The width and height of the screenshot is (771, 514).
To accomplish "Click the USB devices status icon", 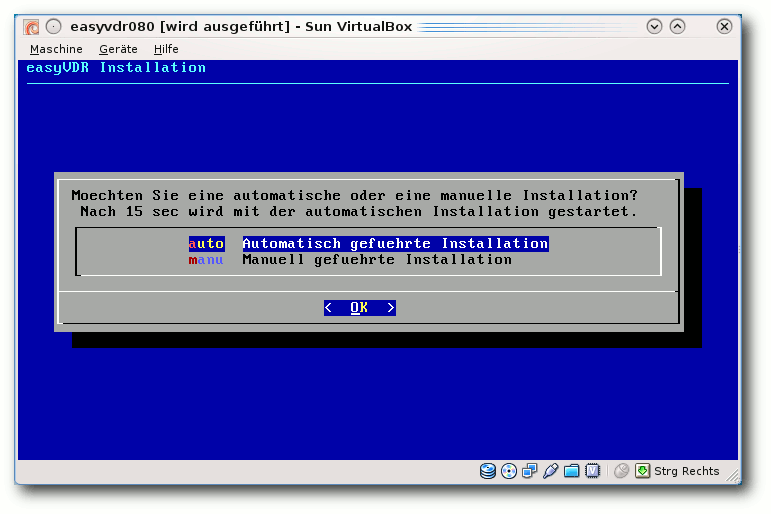I will pos(551,471).
